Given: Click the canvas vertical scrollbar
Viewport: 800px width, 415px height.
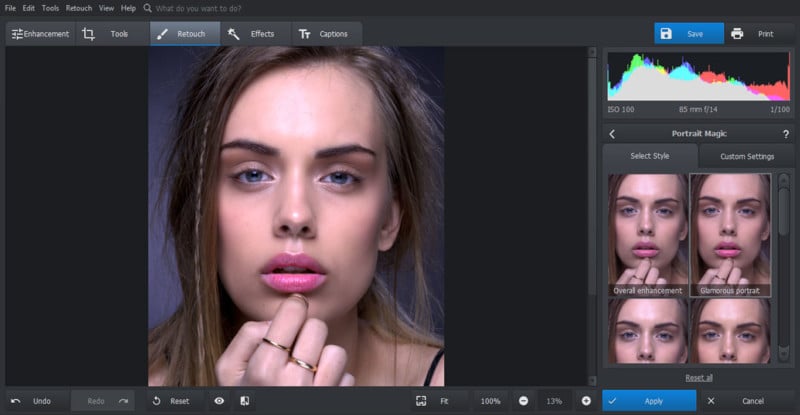Looking at the screenshot, I should (592, 216).
